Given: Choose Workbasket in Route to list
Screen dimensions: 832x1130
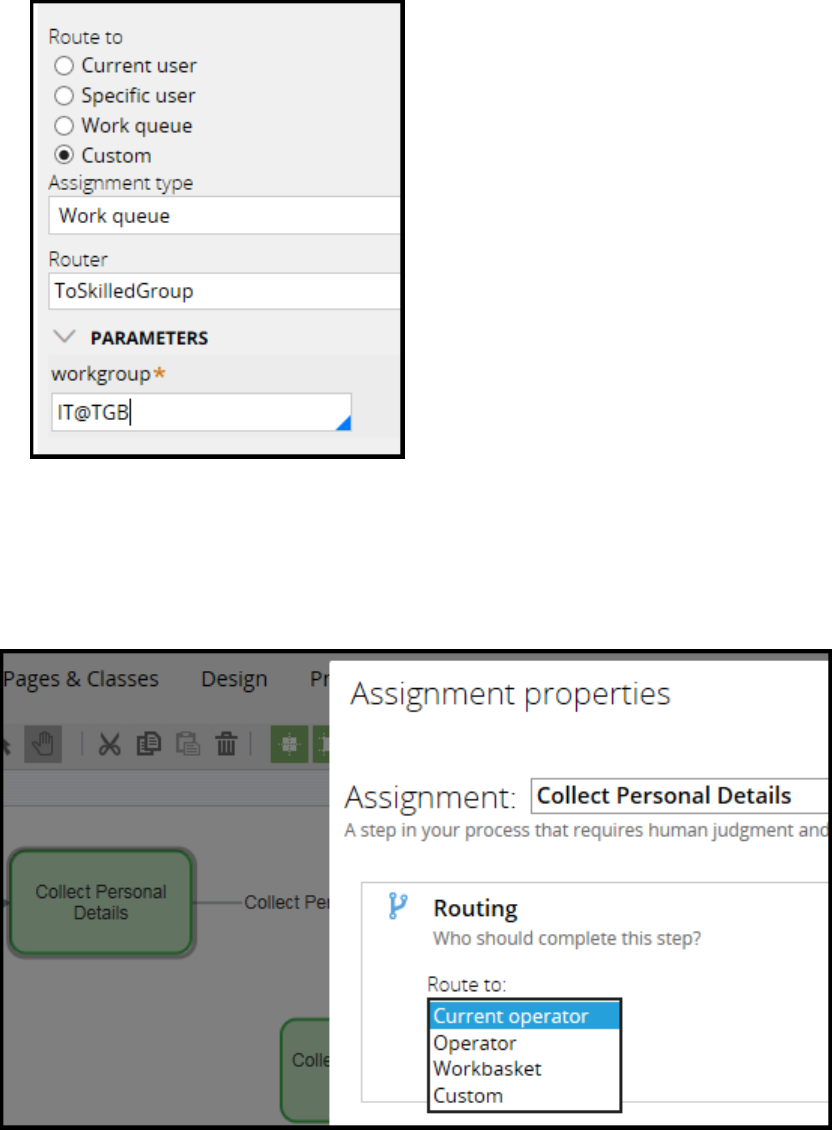Looking at the screenshot, I should coord(486,1068).
